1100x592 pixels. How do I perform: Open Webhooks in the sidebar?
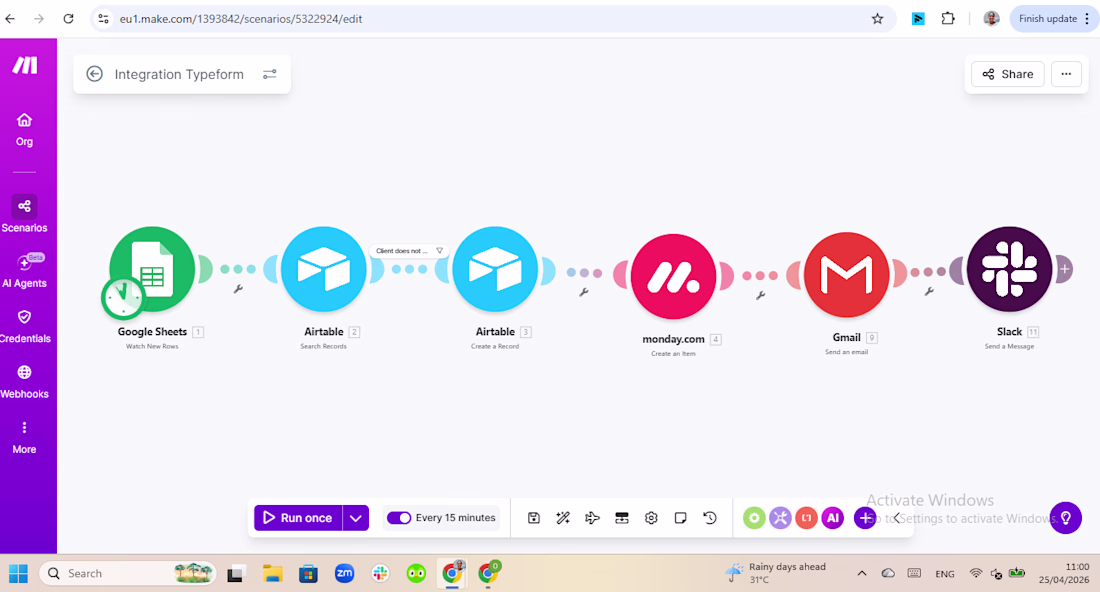click(x=25, y=382)
